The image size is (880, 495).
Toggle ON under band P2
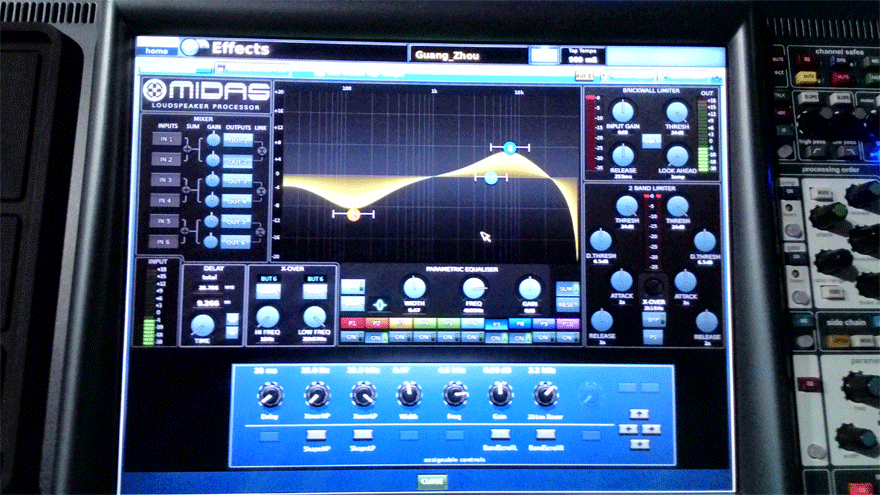(376, 338)
